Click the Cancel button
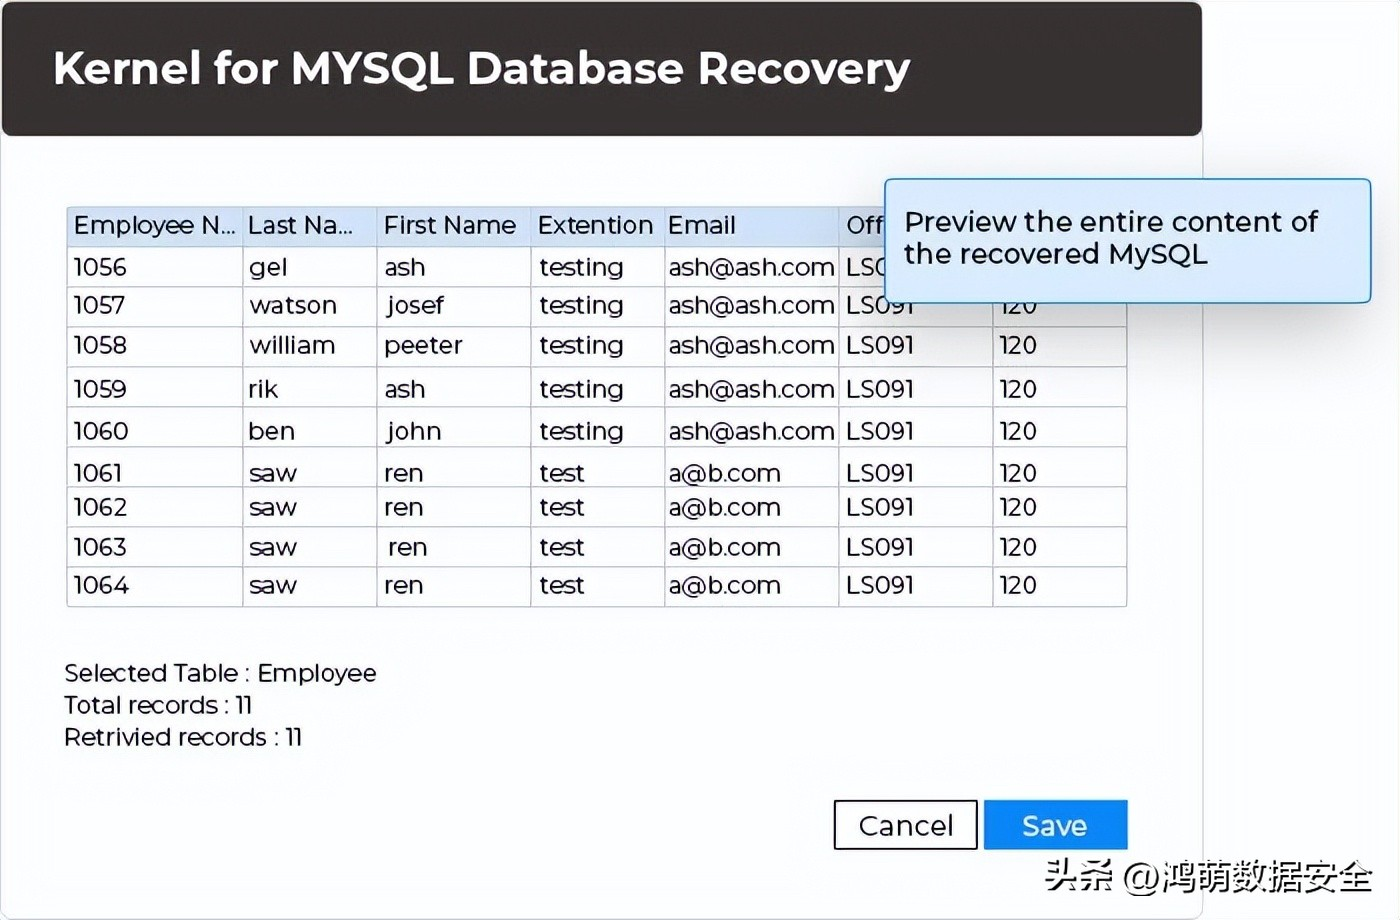This screenshot has width=1400, height=920. coord(905,825)
